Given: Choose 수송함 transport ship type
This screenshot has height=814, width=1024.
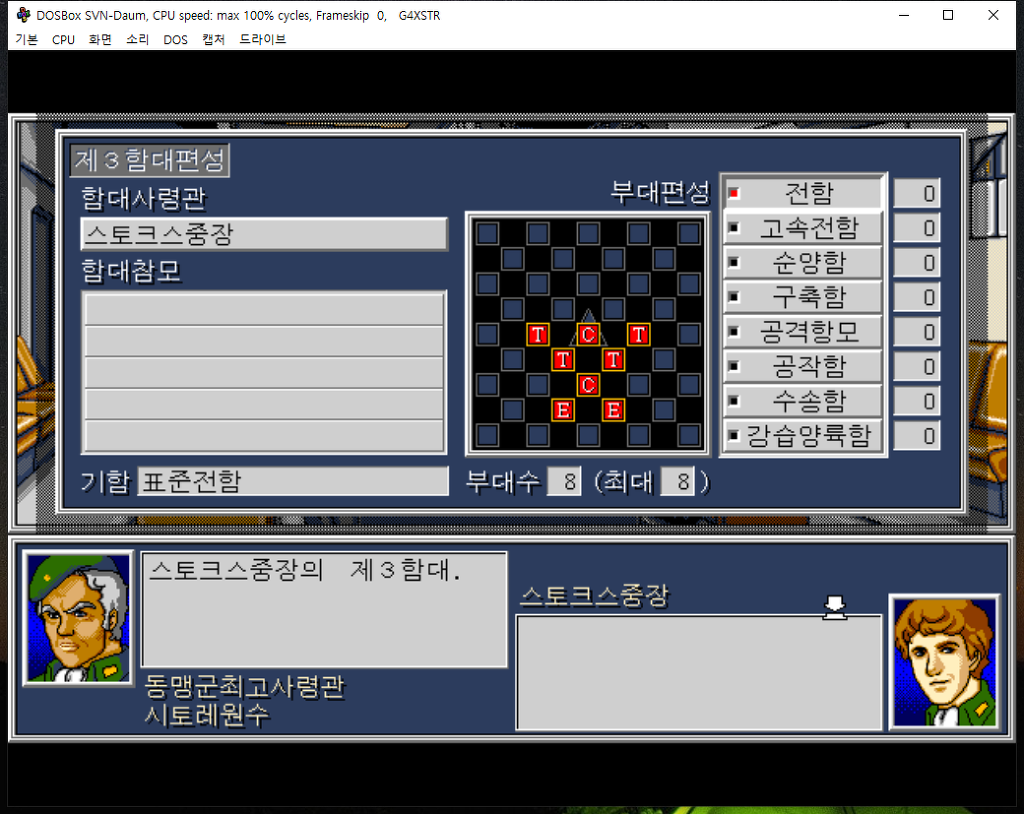Looking at the screenshot, I should pos(803,401).
